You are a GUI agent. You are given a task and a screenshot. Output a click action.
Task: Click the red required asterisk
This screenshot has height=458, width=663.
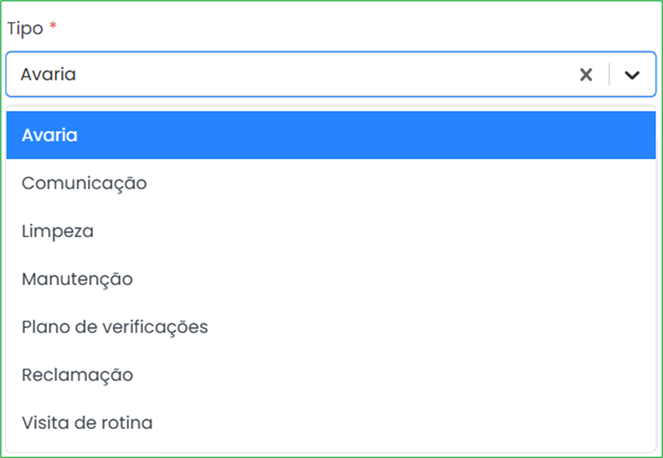tap(53, 27)
